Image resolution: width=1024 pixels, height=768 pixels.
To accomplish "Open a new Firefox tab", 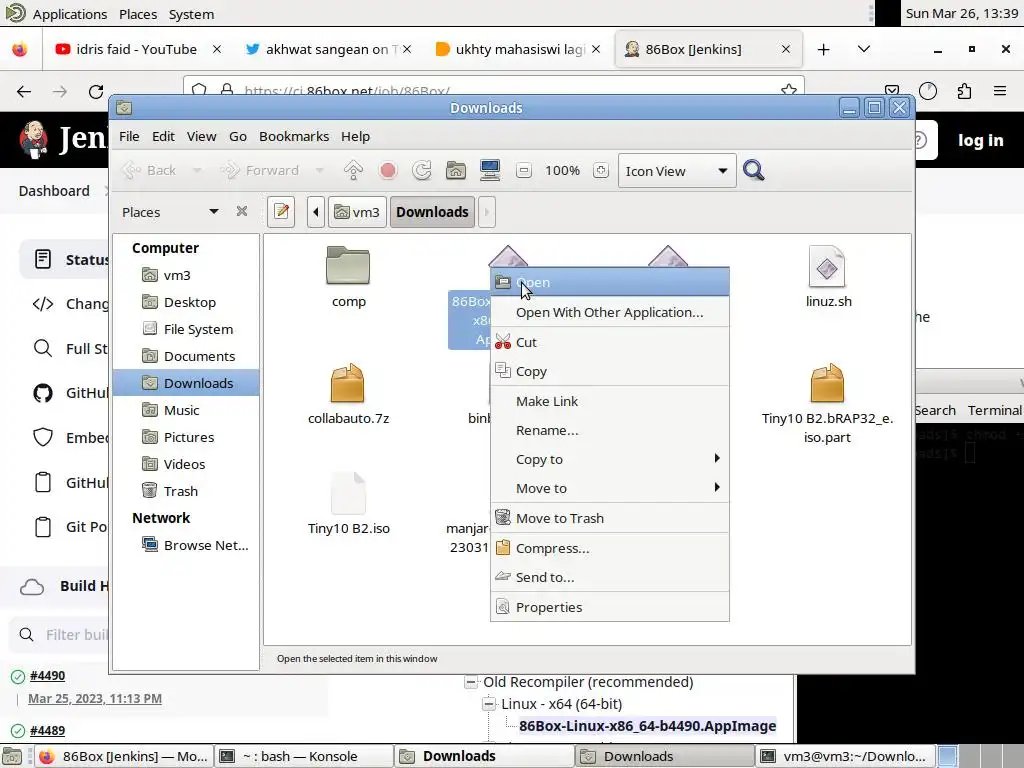I will pyautogui.click(x=824, y=49).
